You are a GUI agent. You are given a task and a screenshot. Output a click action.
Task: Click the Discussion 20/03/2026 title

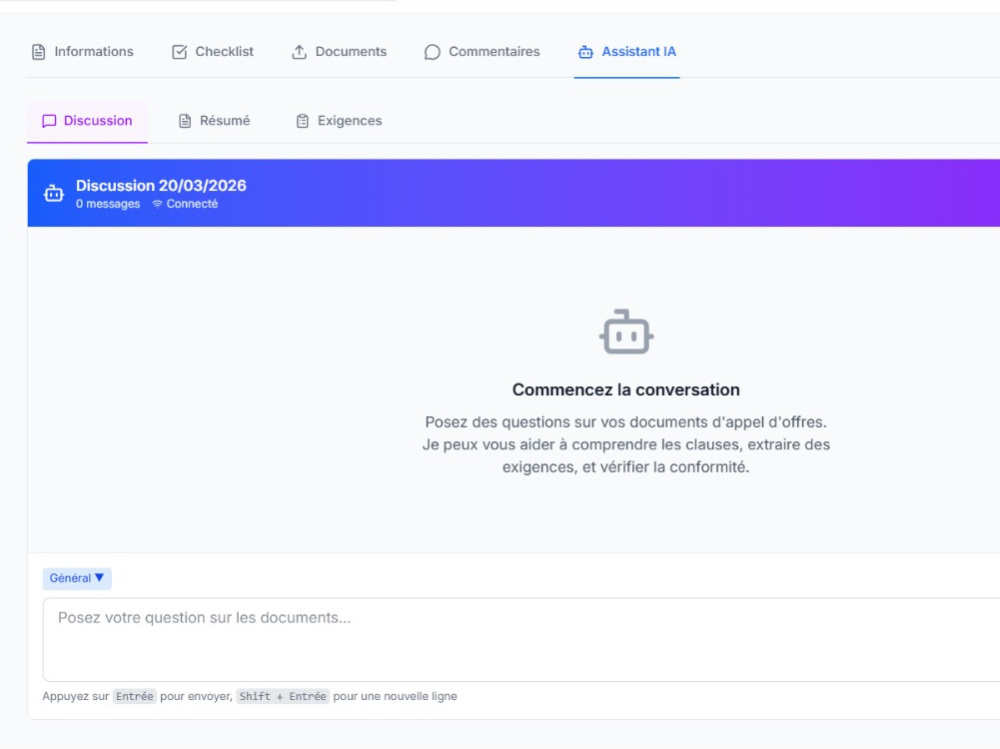(161, 186)
